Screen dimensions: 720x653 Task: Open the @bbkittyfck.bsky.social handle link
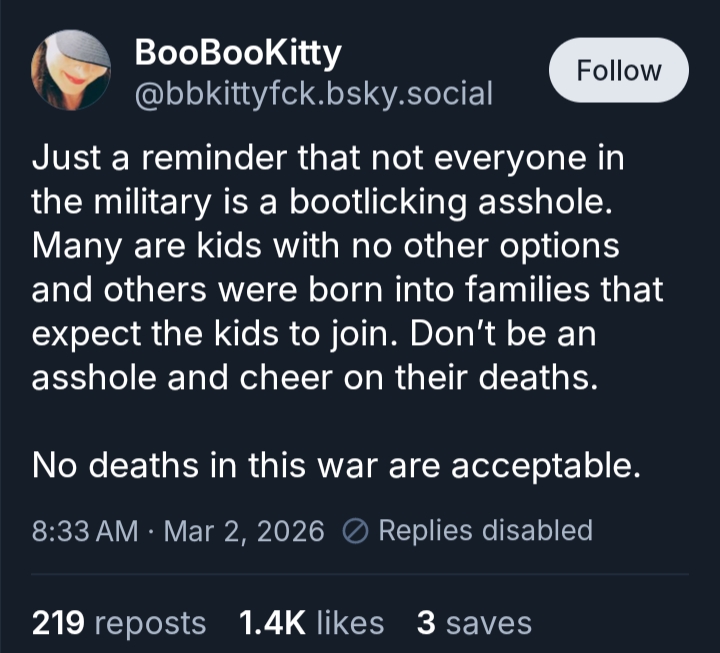313,93
